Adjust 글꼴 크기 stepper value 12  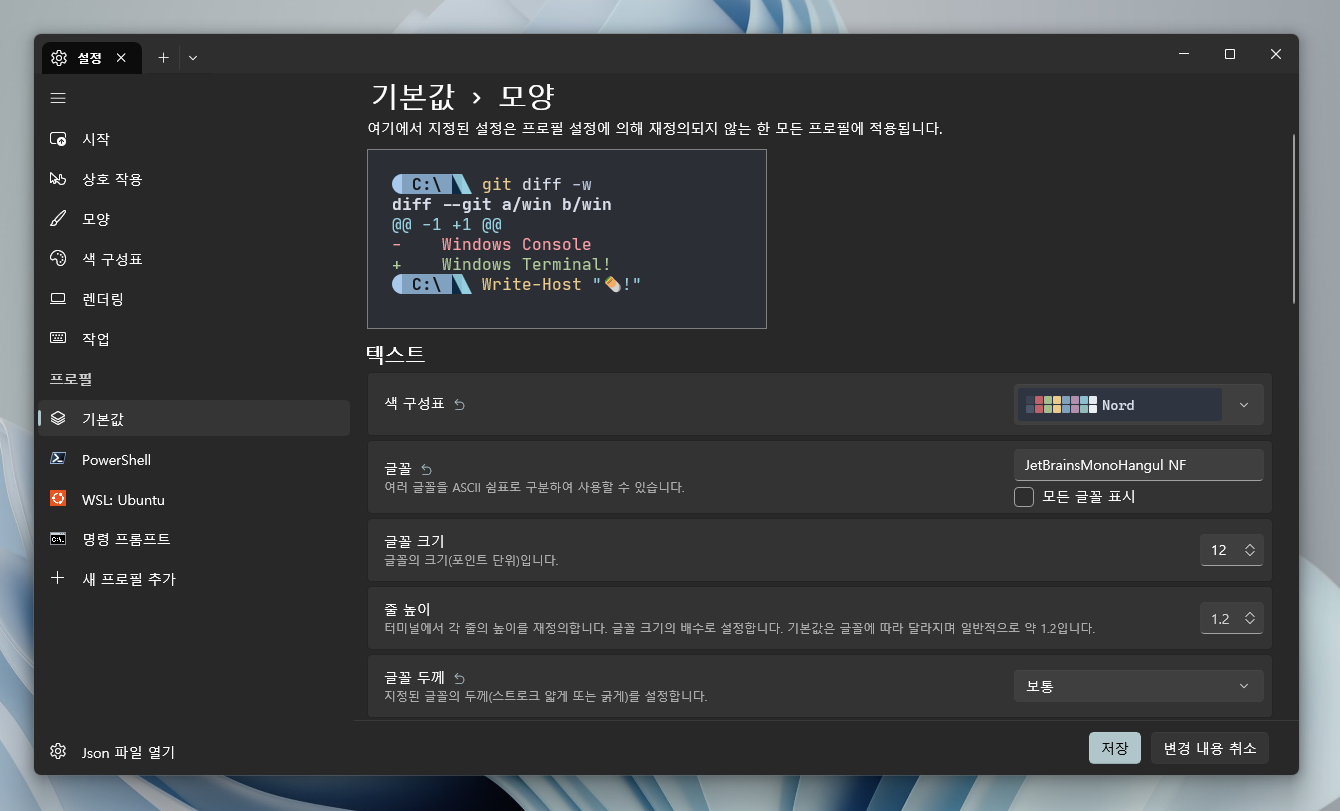coord(1232,550)
